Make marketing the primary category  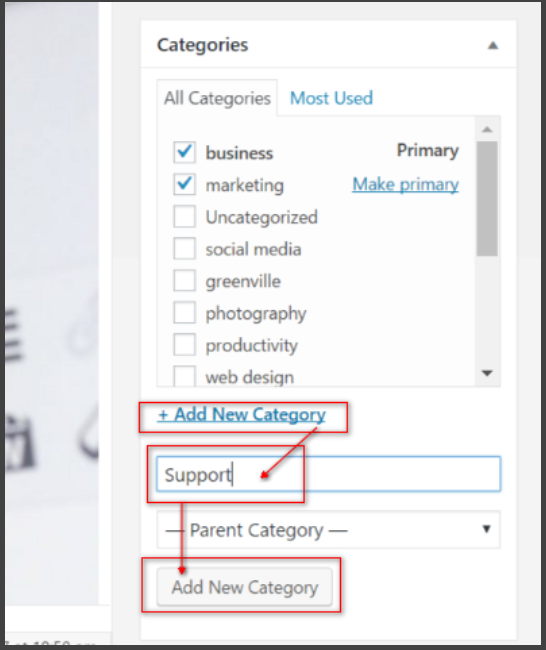point(405,184)
